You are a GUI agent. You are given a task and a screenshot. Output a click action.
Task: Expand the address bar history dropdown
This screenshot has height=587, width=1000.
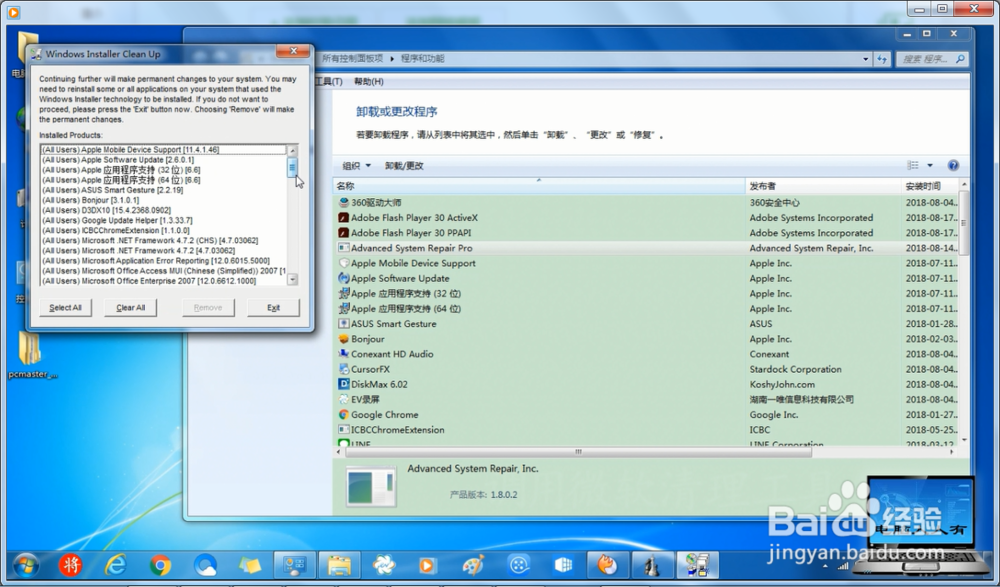click(865, 59)
